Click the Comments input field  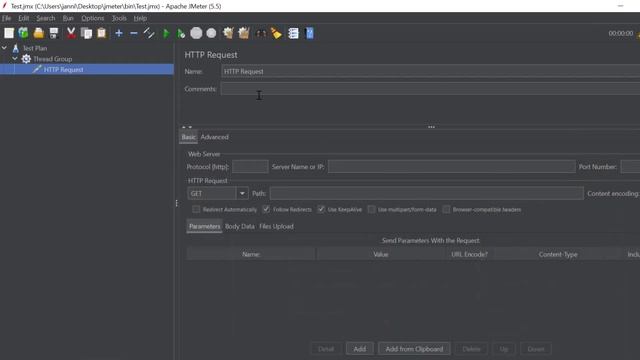tap(430, 89)
